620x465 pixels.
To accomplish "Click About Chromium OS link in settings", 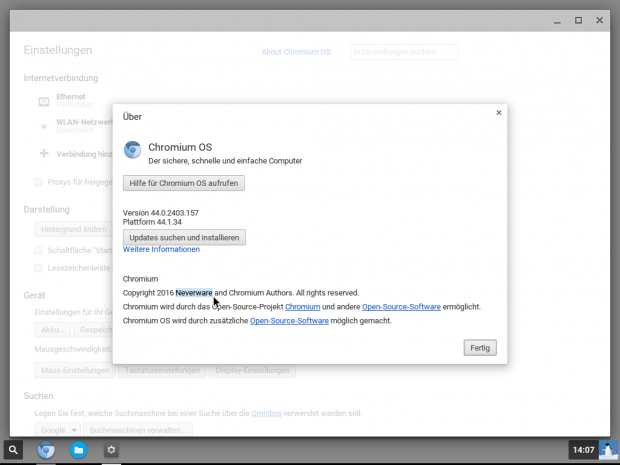I will [296, 52].
